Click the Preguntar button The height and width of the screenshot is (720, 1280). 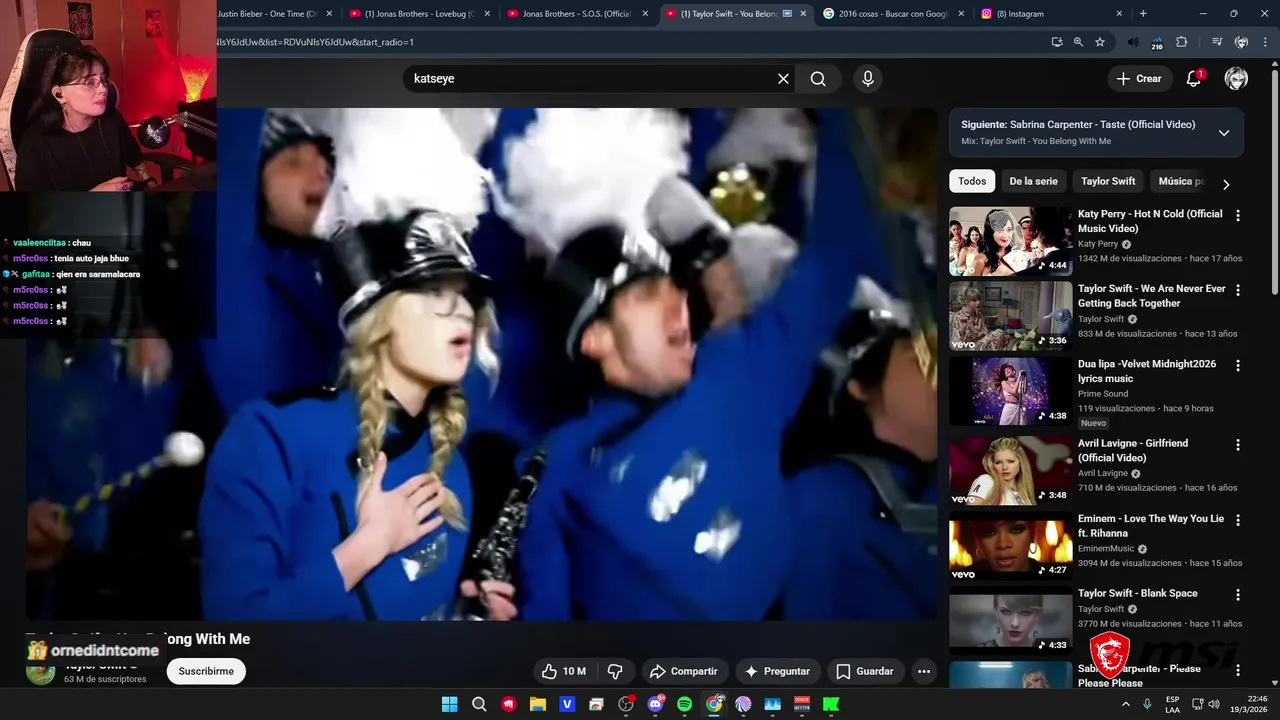[x=777, y=671]
